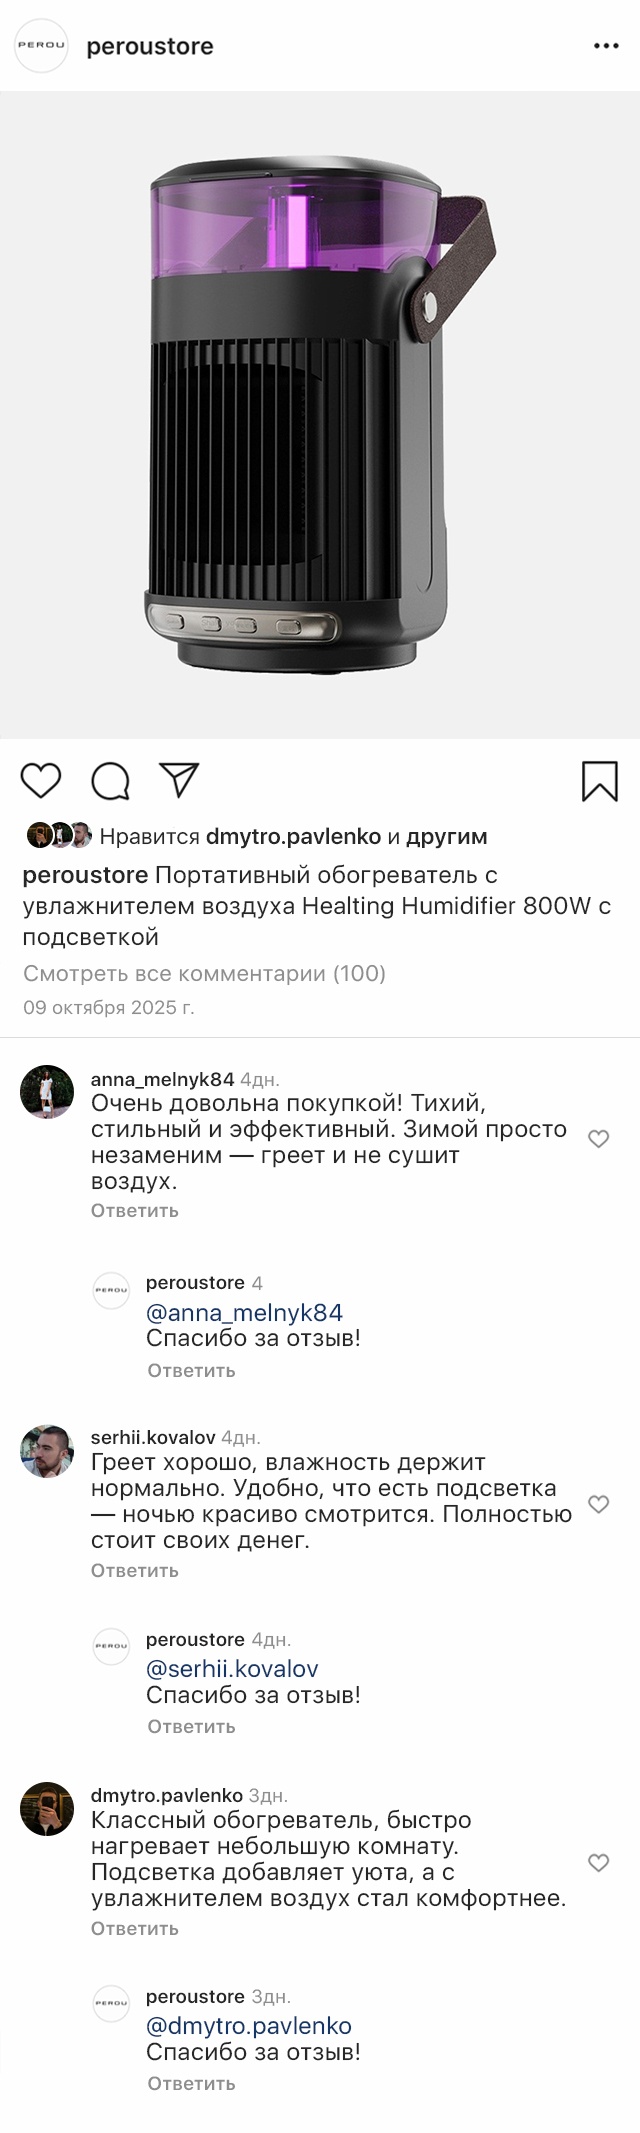Like serhii.kovalov's comment

pyautogui.click(x=598, y=1504)
